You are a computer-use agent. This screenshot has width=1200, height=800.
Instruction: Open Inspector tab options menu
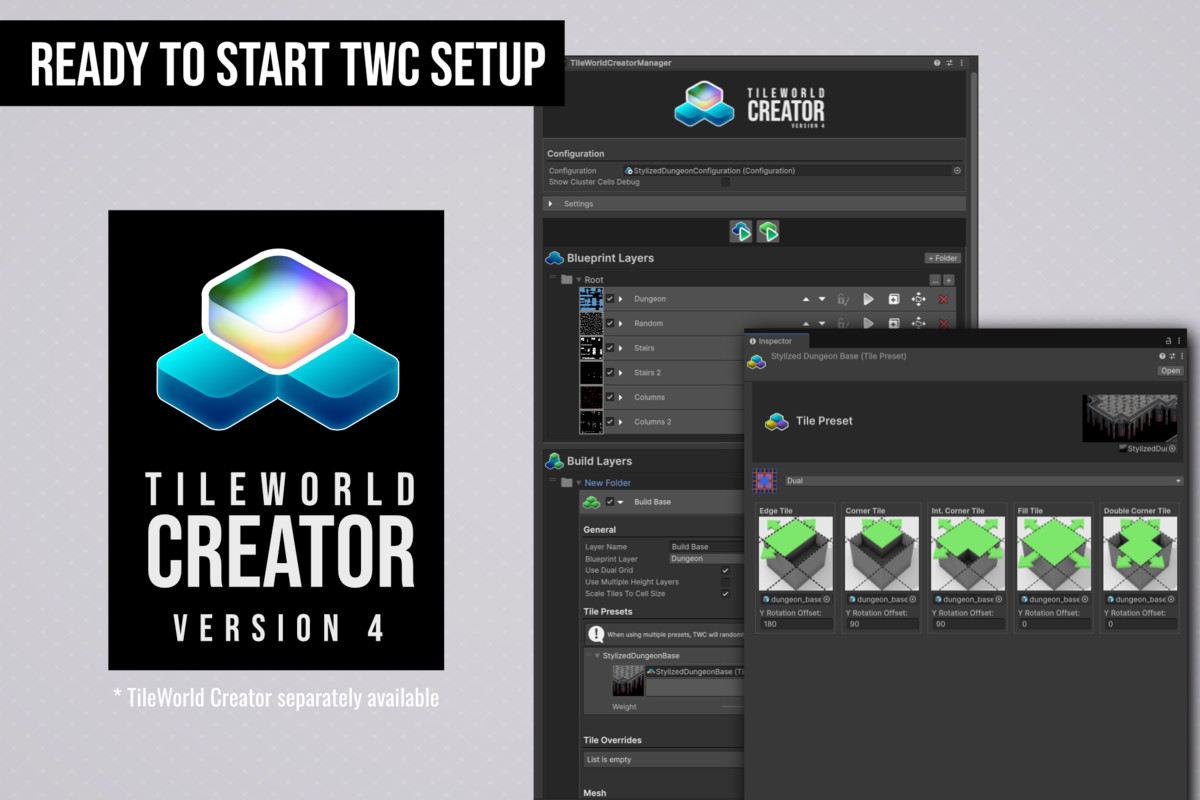pos(1179,341)
